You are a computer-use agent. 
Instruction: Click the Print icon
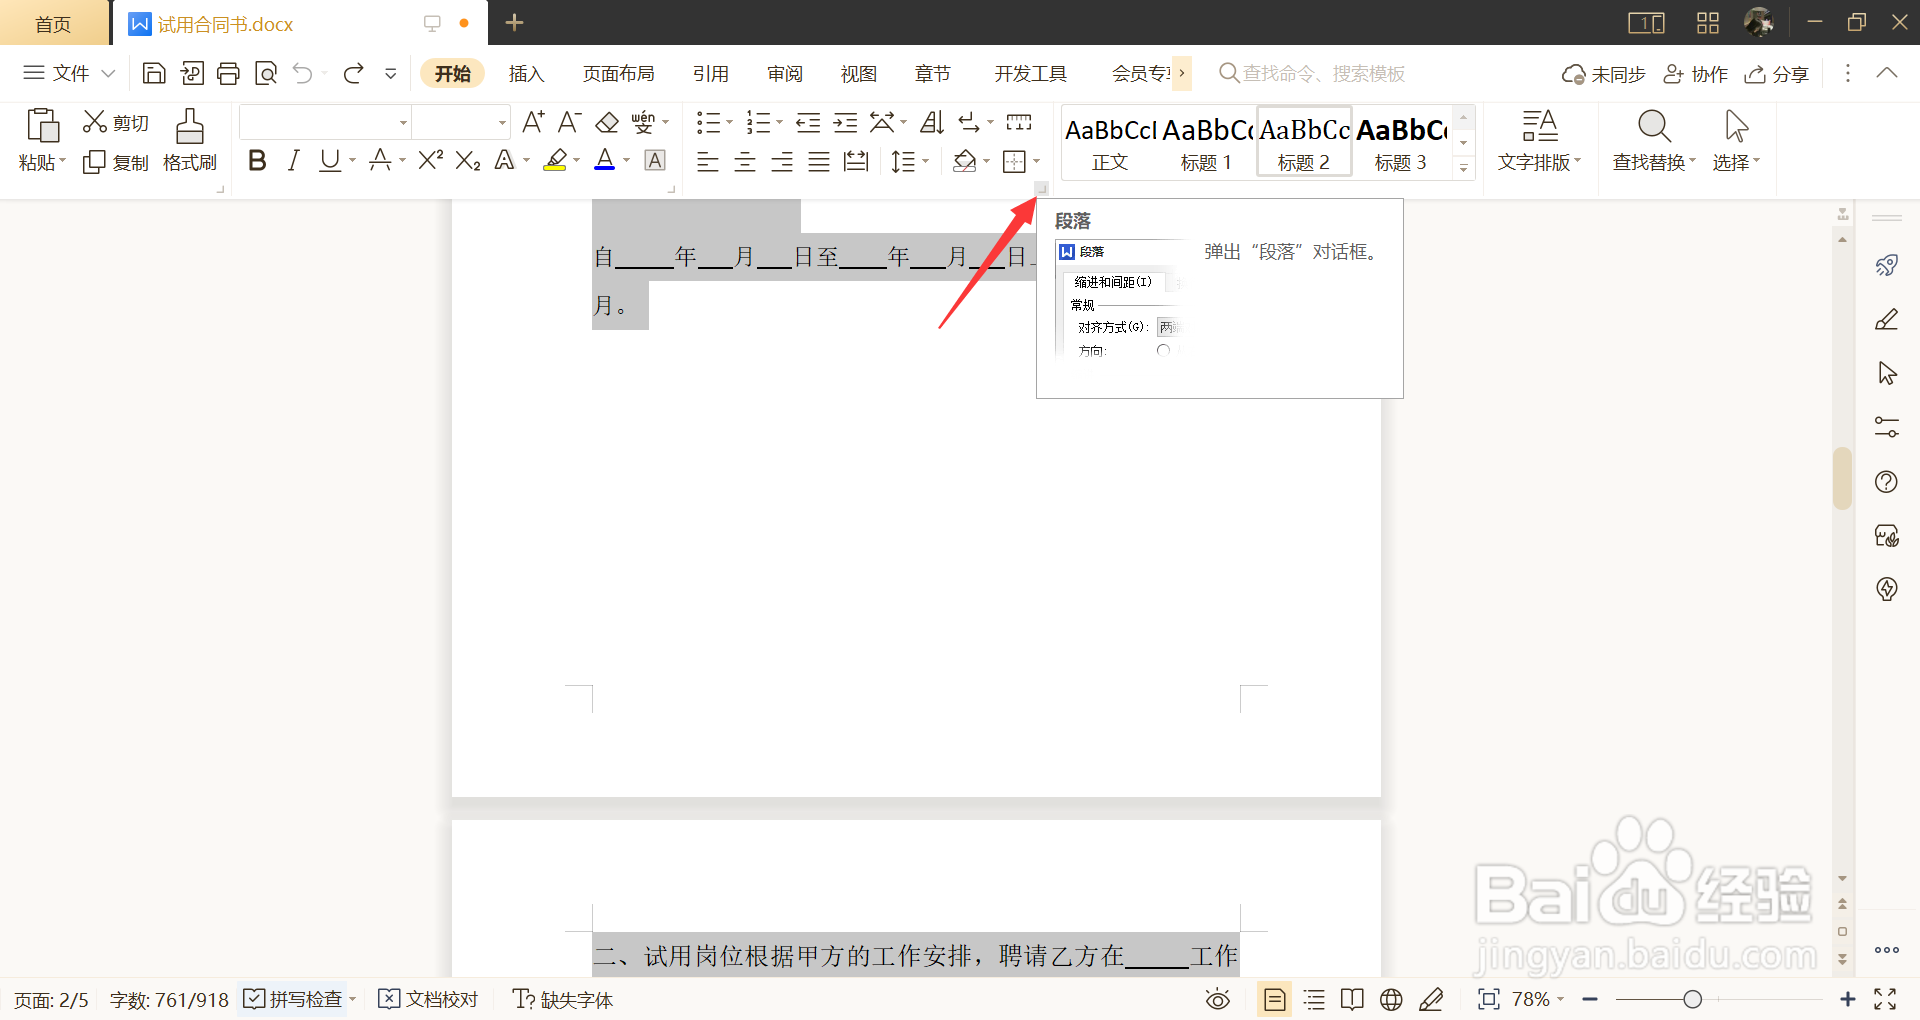coord(228,73)
